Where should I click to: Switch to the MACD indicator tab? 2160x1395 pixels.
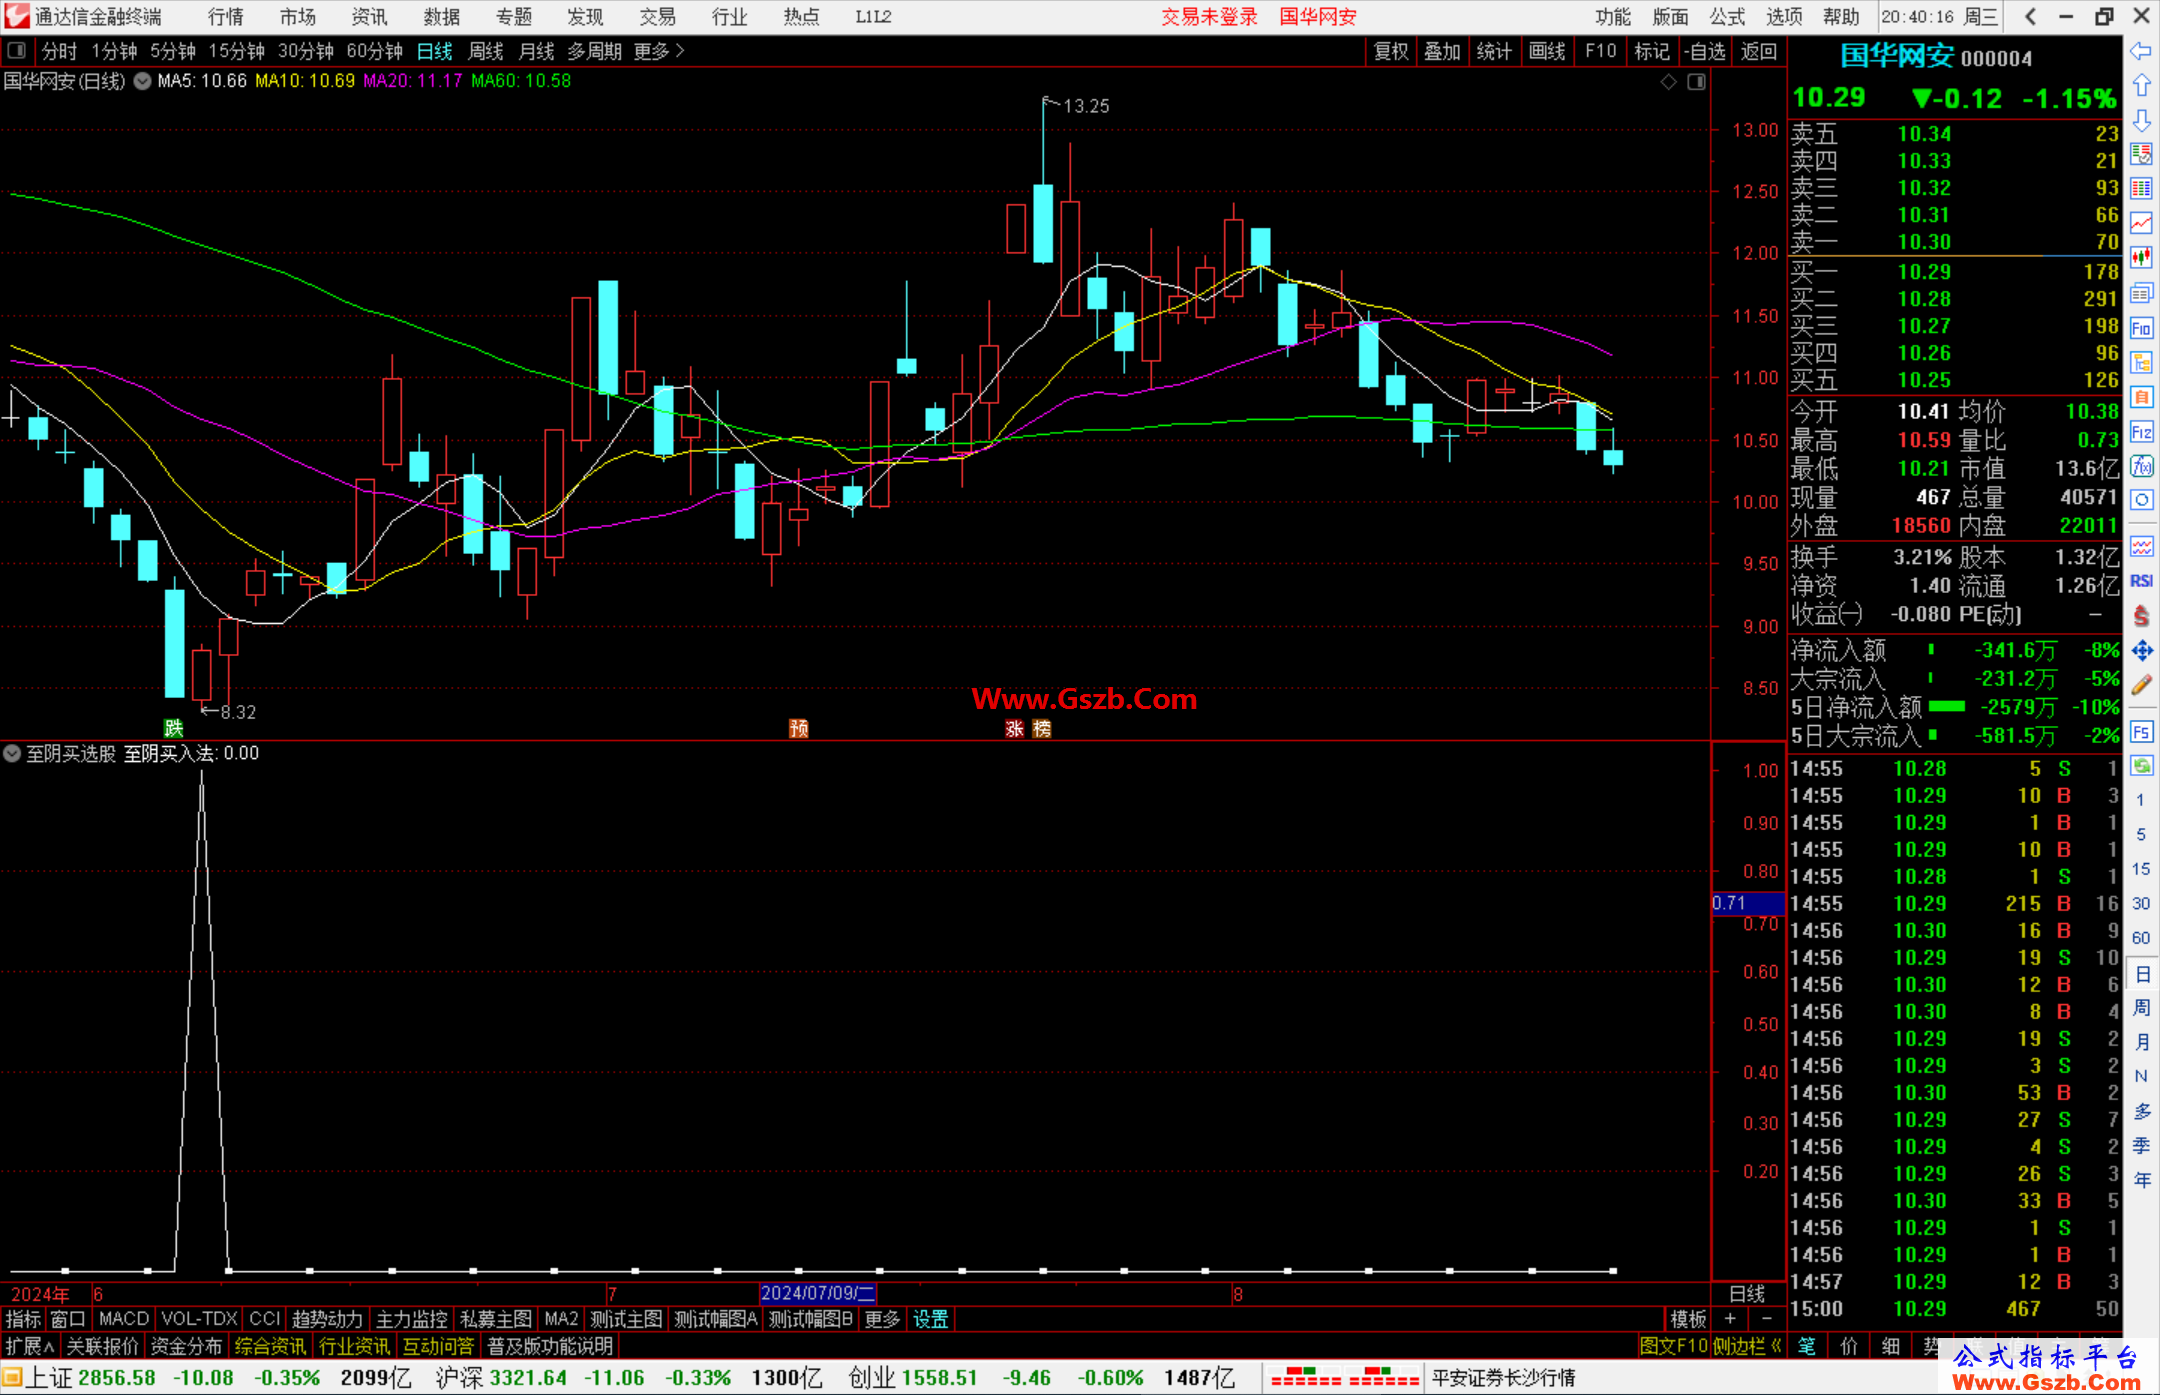click(x=124, y=1319)
